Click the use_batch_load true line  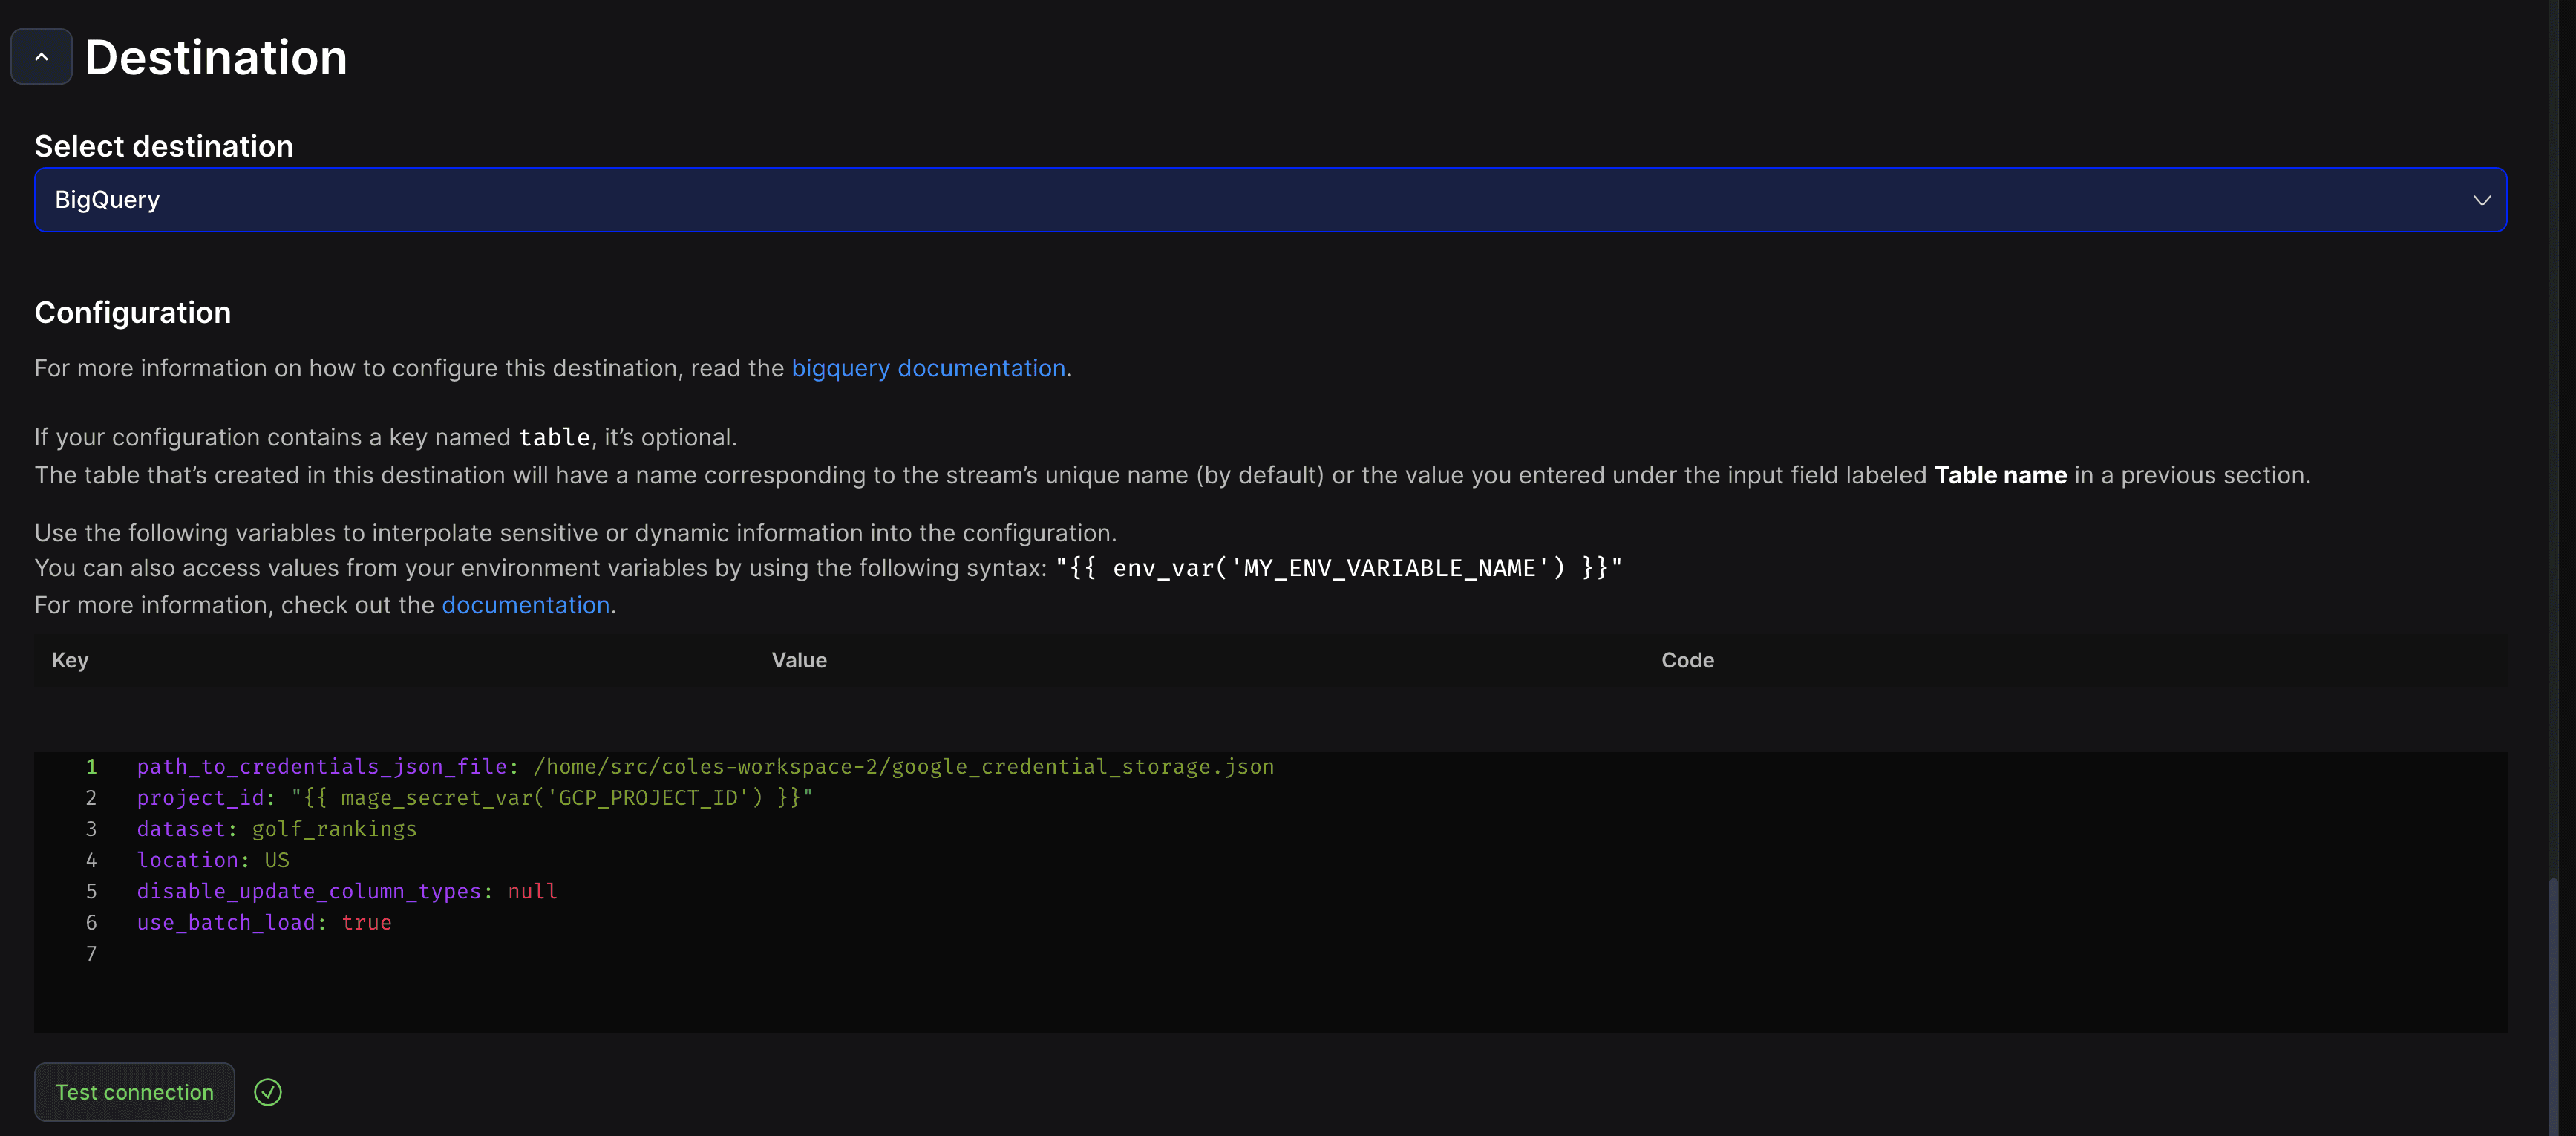click(x=264, y=923)
